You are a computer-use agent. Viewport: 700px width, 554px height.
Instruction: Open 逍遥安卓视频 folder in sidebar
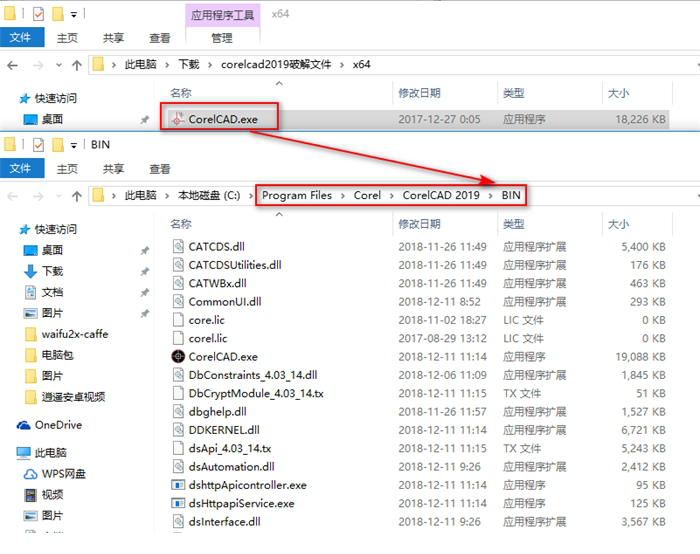65,397
